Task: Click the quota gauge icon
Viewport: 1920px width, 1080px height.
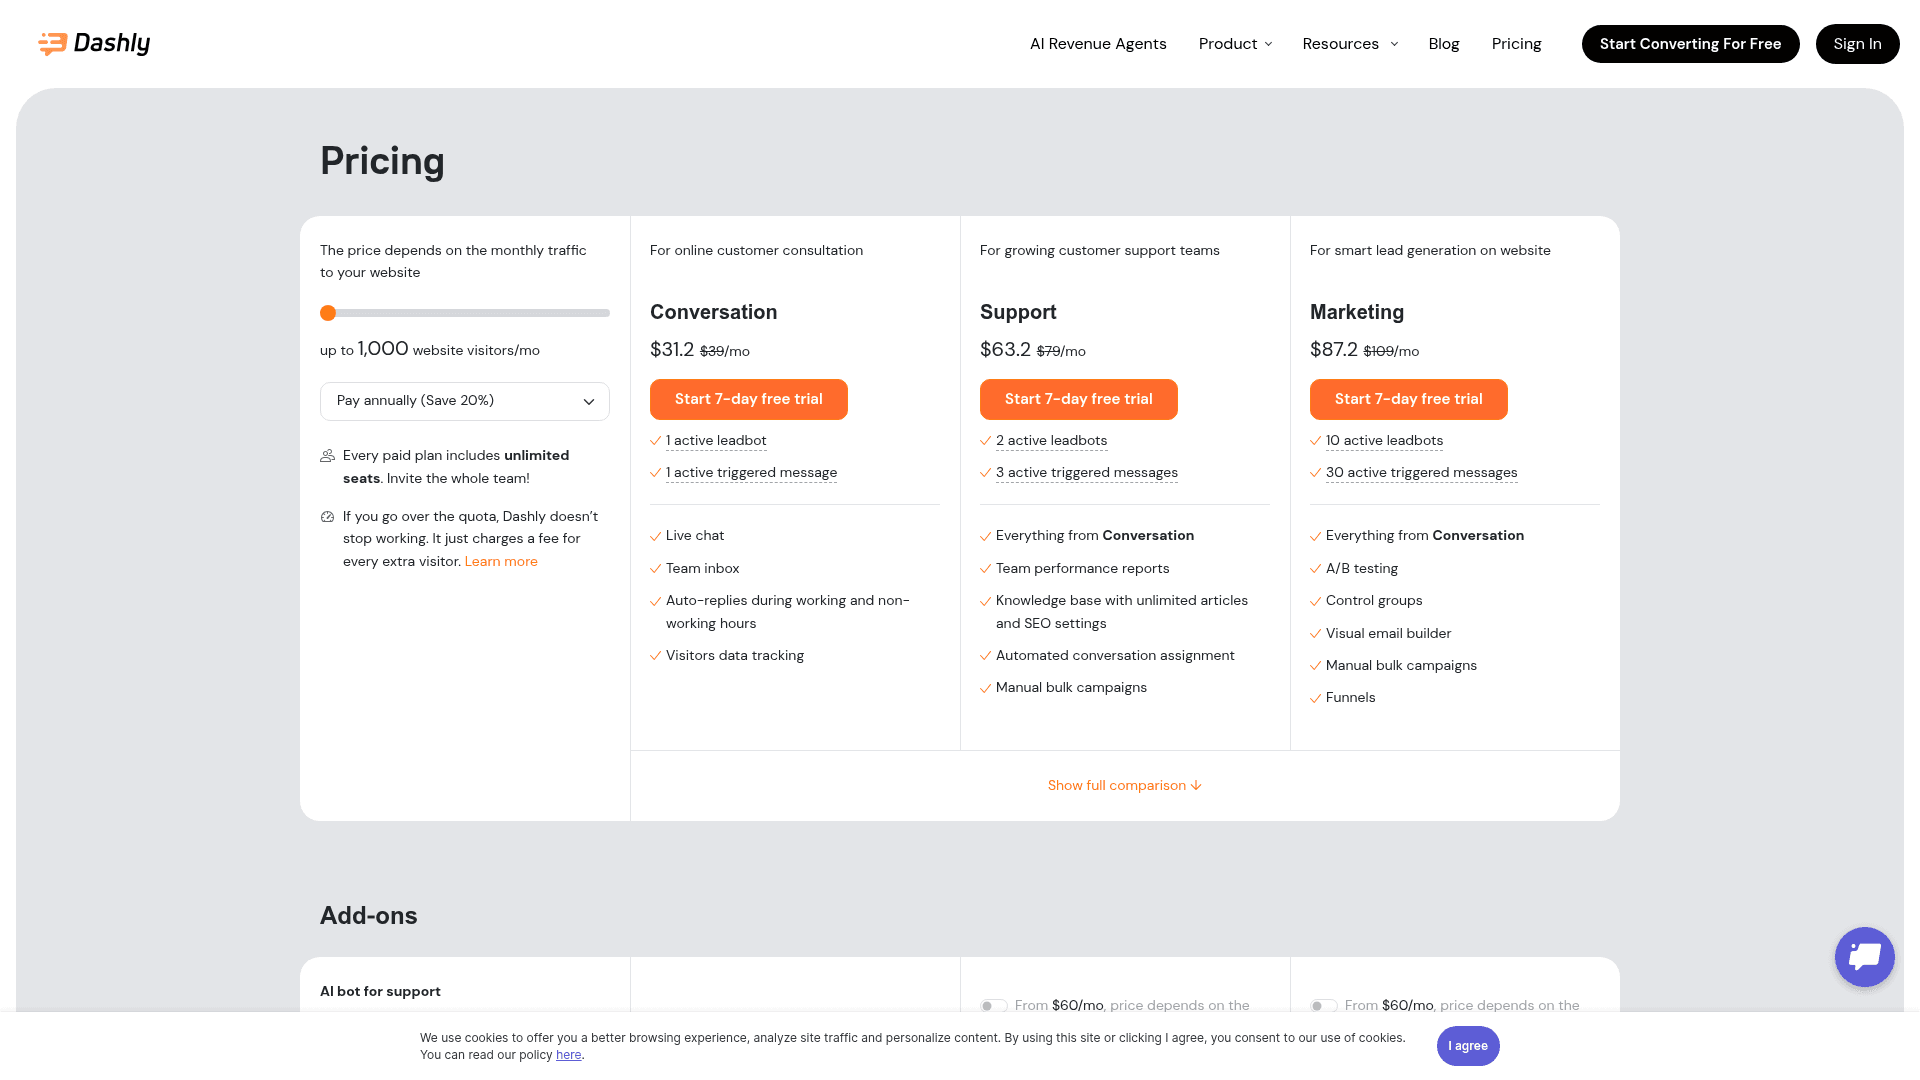Action: coord(327,517)
